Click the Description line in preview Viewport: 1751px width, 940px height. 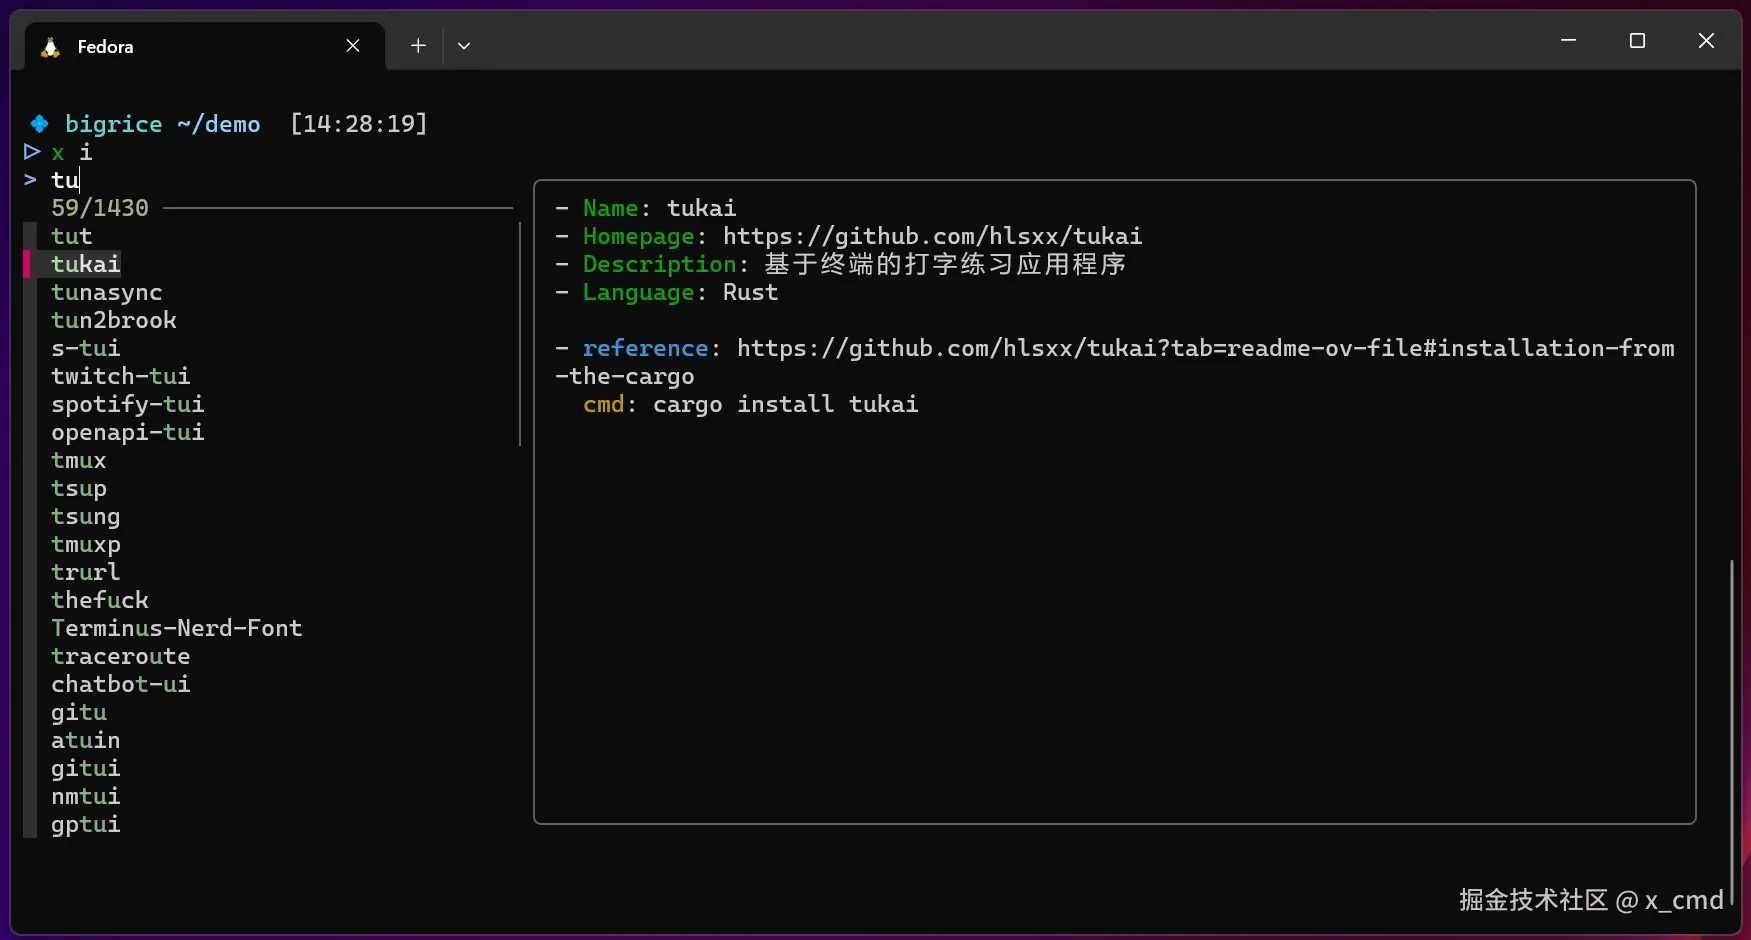[x=841, y=264]
